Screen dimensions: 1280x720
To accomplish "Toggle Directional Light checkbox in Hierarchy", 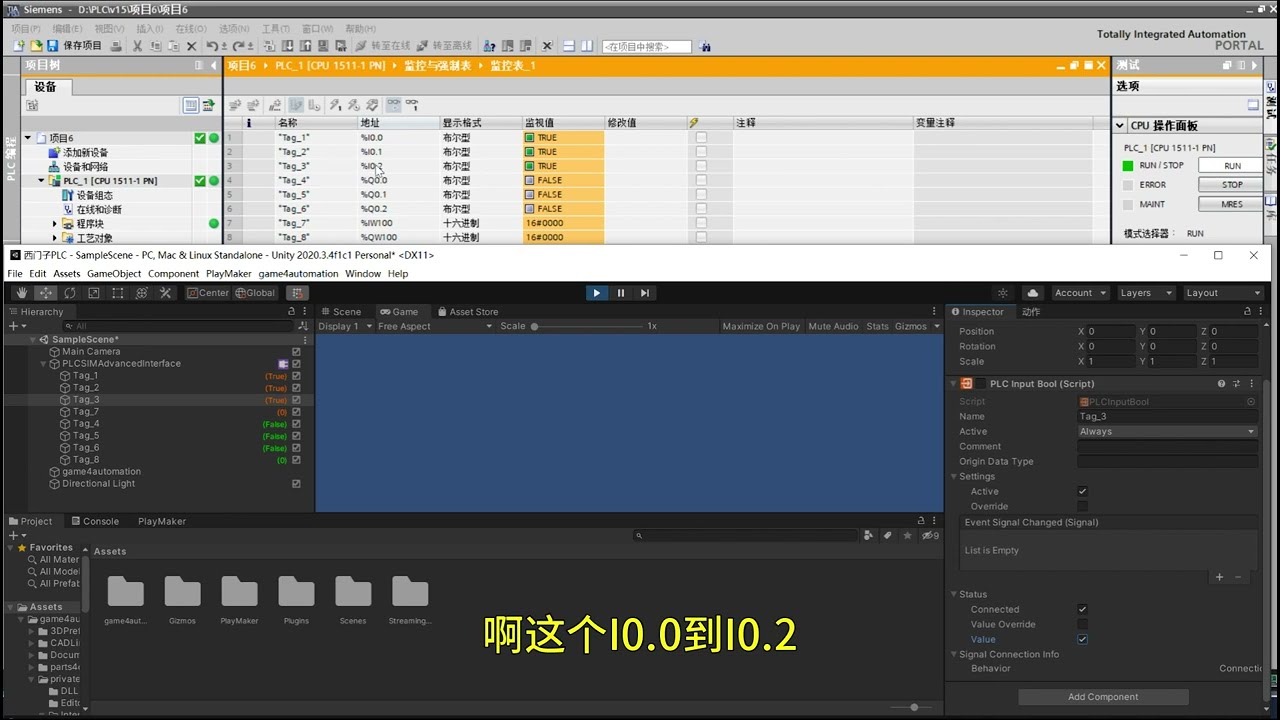I will pyautogui.click(x=296, y=484).
